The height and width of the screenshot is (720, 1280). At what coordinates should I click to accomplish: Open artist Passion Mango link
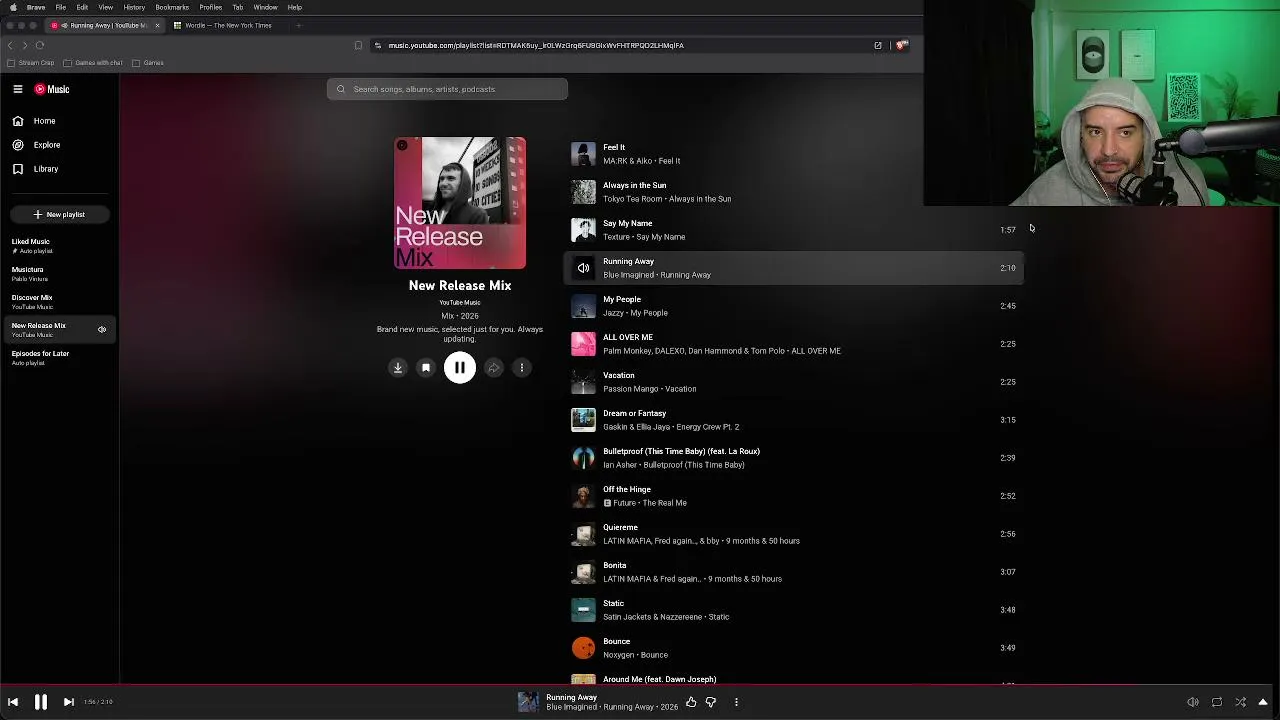tap(631, 389)
